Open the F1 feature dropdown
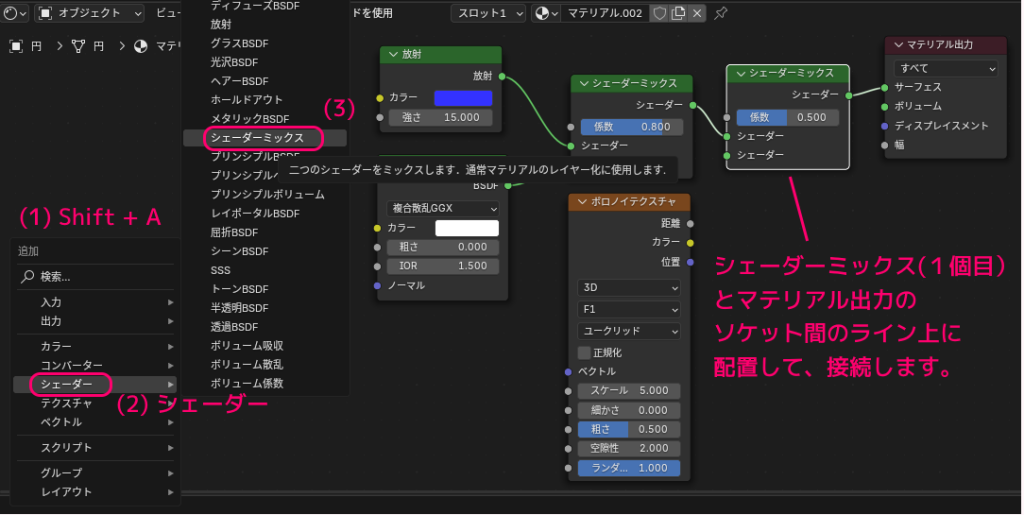1024x515 pixels. [628, 309]
